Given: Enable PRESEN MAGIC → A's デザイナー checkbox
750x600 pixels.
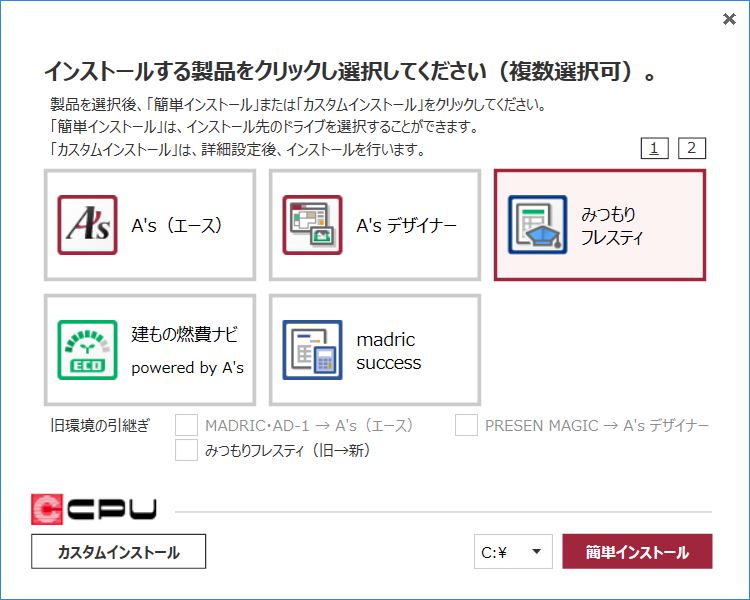Looking at the screenshot, I should tap(466, 425).
